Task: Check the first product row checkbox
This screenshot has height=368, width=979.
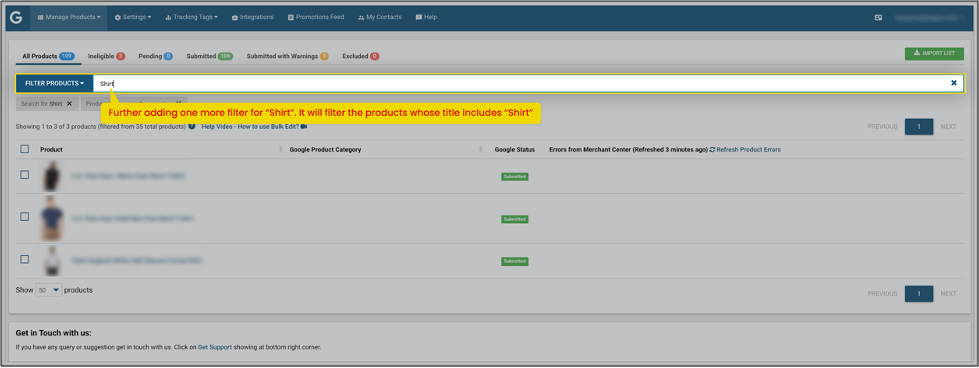Action: pyautogui.click(x=24, y=175)
